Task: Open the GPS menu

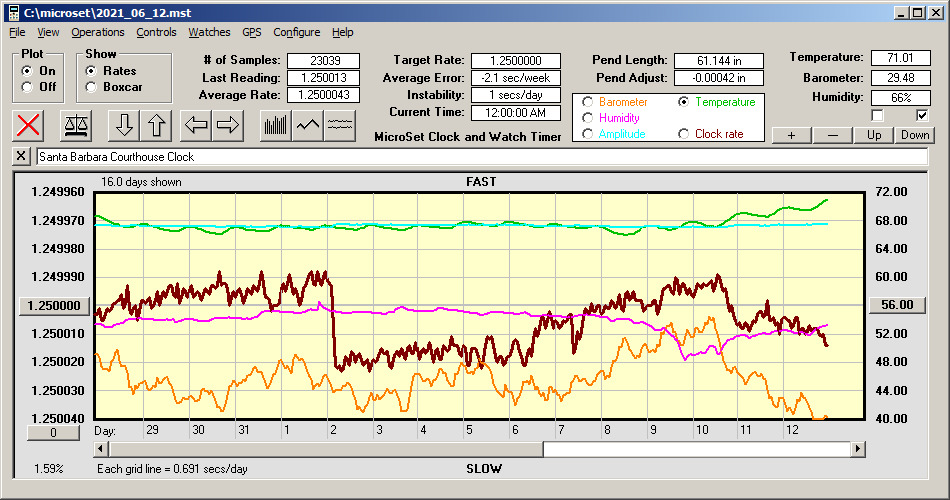Action: (x=251, y=32)
